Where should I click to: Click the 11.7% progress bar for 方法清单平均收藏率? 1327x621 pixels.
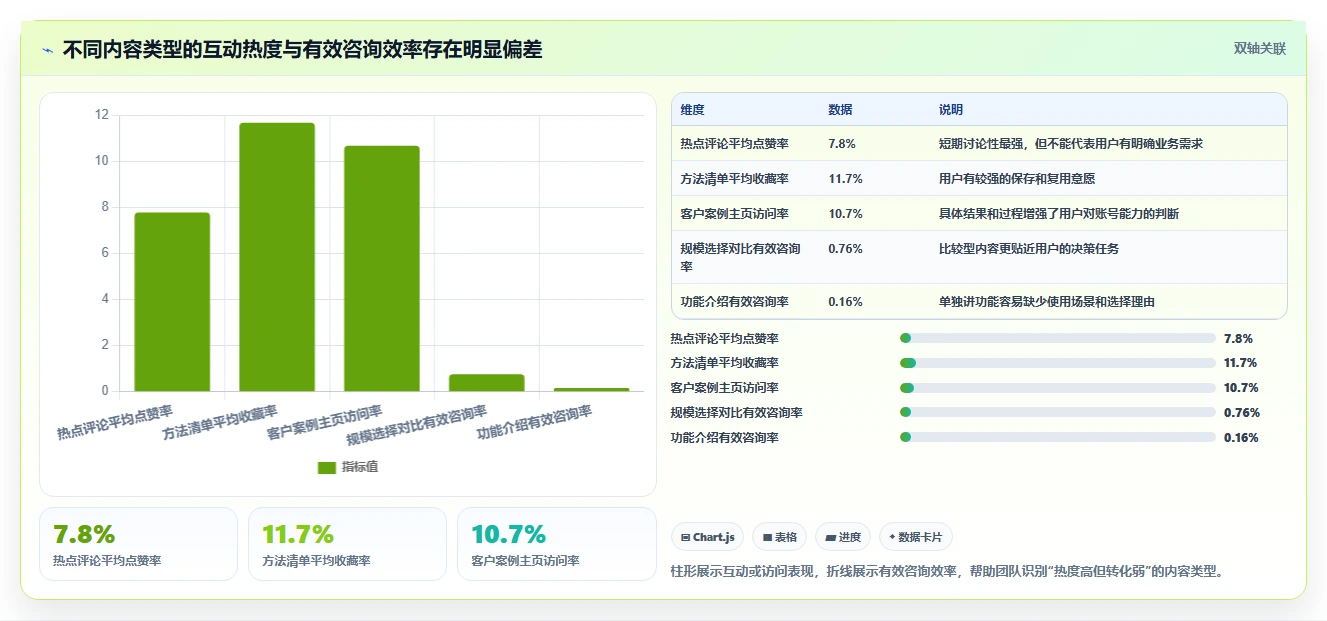click(x=1058, y=363)
